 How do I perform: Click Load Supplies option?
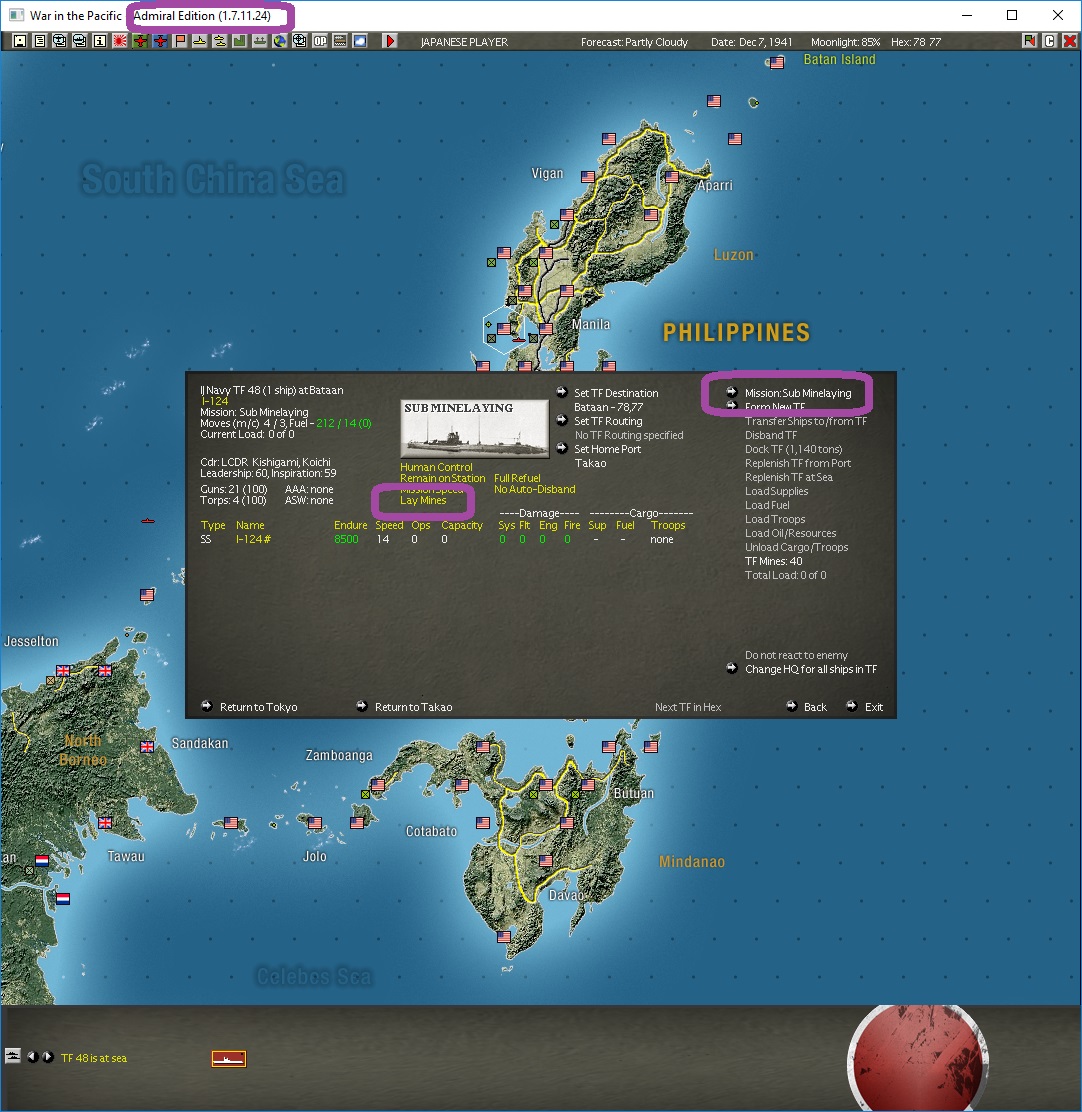776,491
